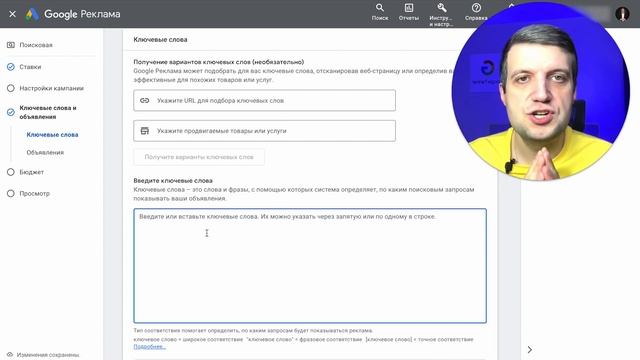Select the Поисковая step in the sidebar
This screenshot has height=360, width=640.
tap(36, 45)
